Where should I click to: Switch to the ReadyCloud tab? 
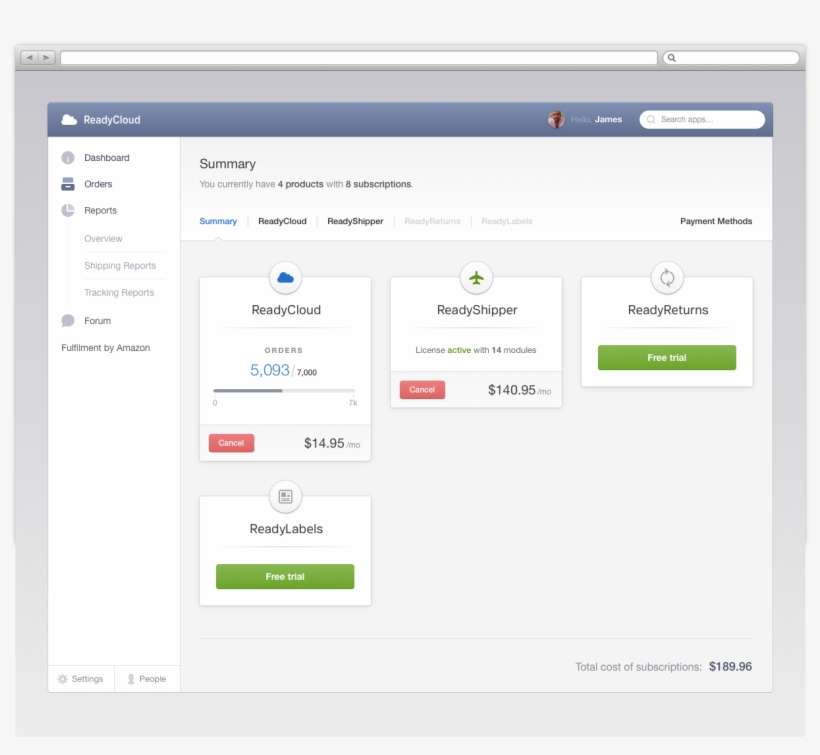point(282,221)
